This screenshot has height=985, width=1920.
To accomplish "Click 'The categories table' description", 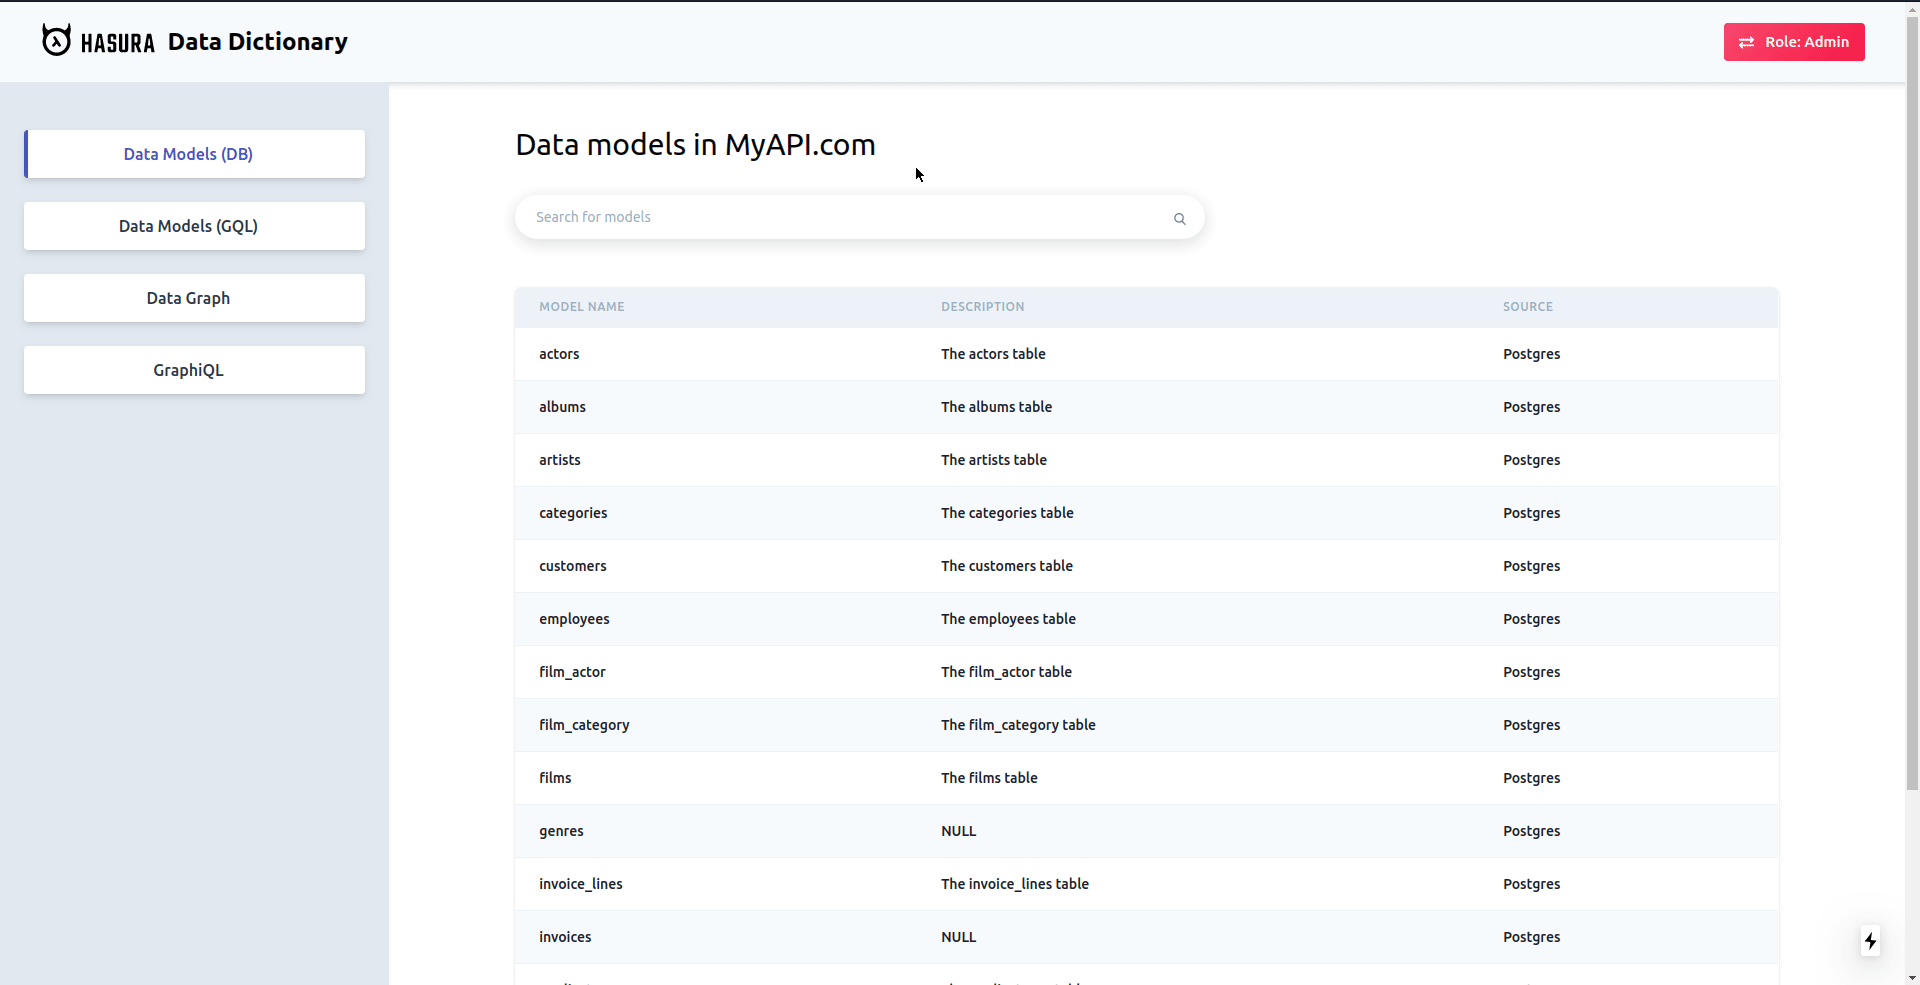I will [1007, 513].
